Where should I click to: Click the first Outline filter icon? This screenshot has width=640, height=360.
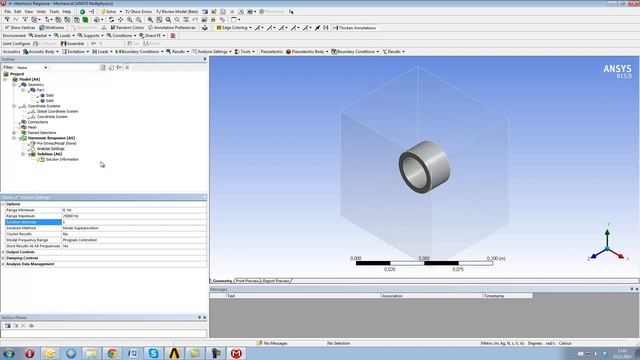103,67
